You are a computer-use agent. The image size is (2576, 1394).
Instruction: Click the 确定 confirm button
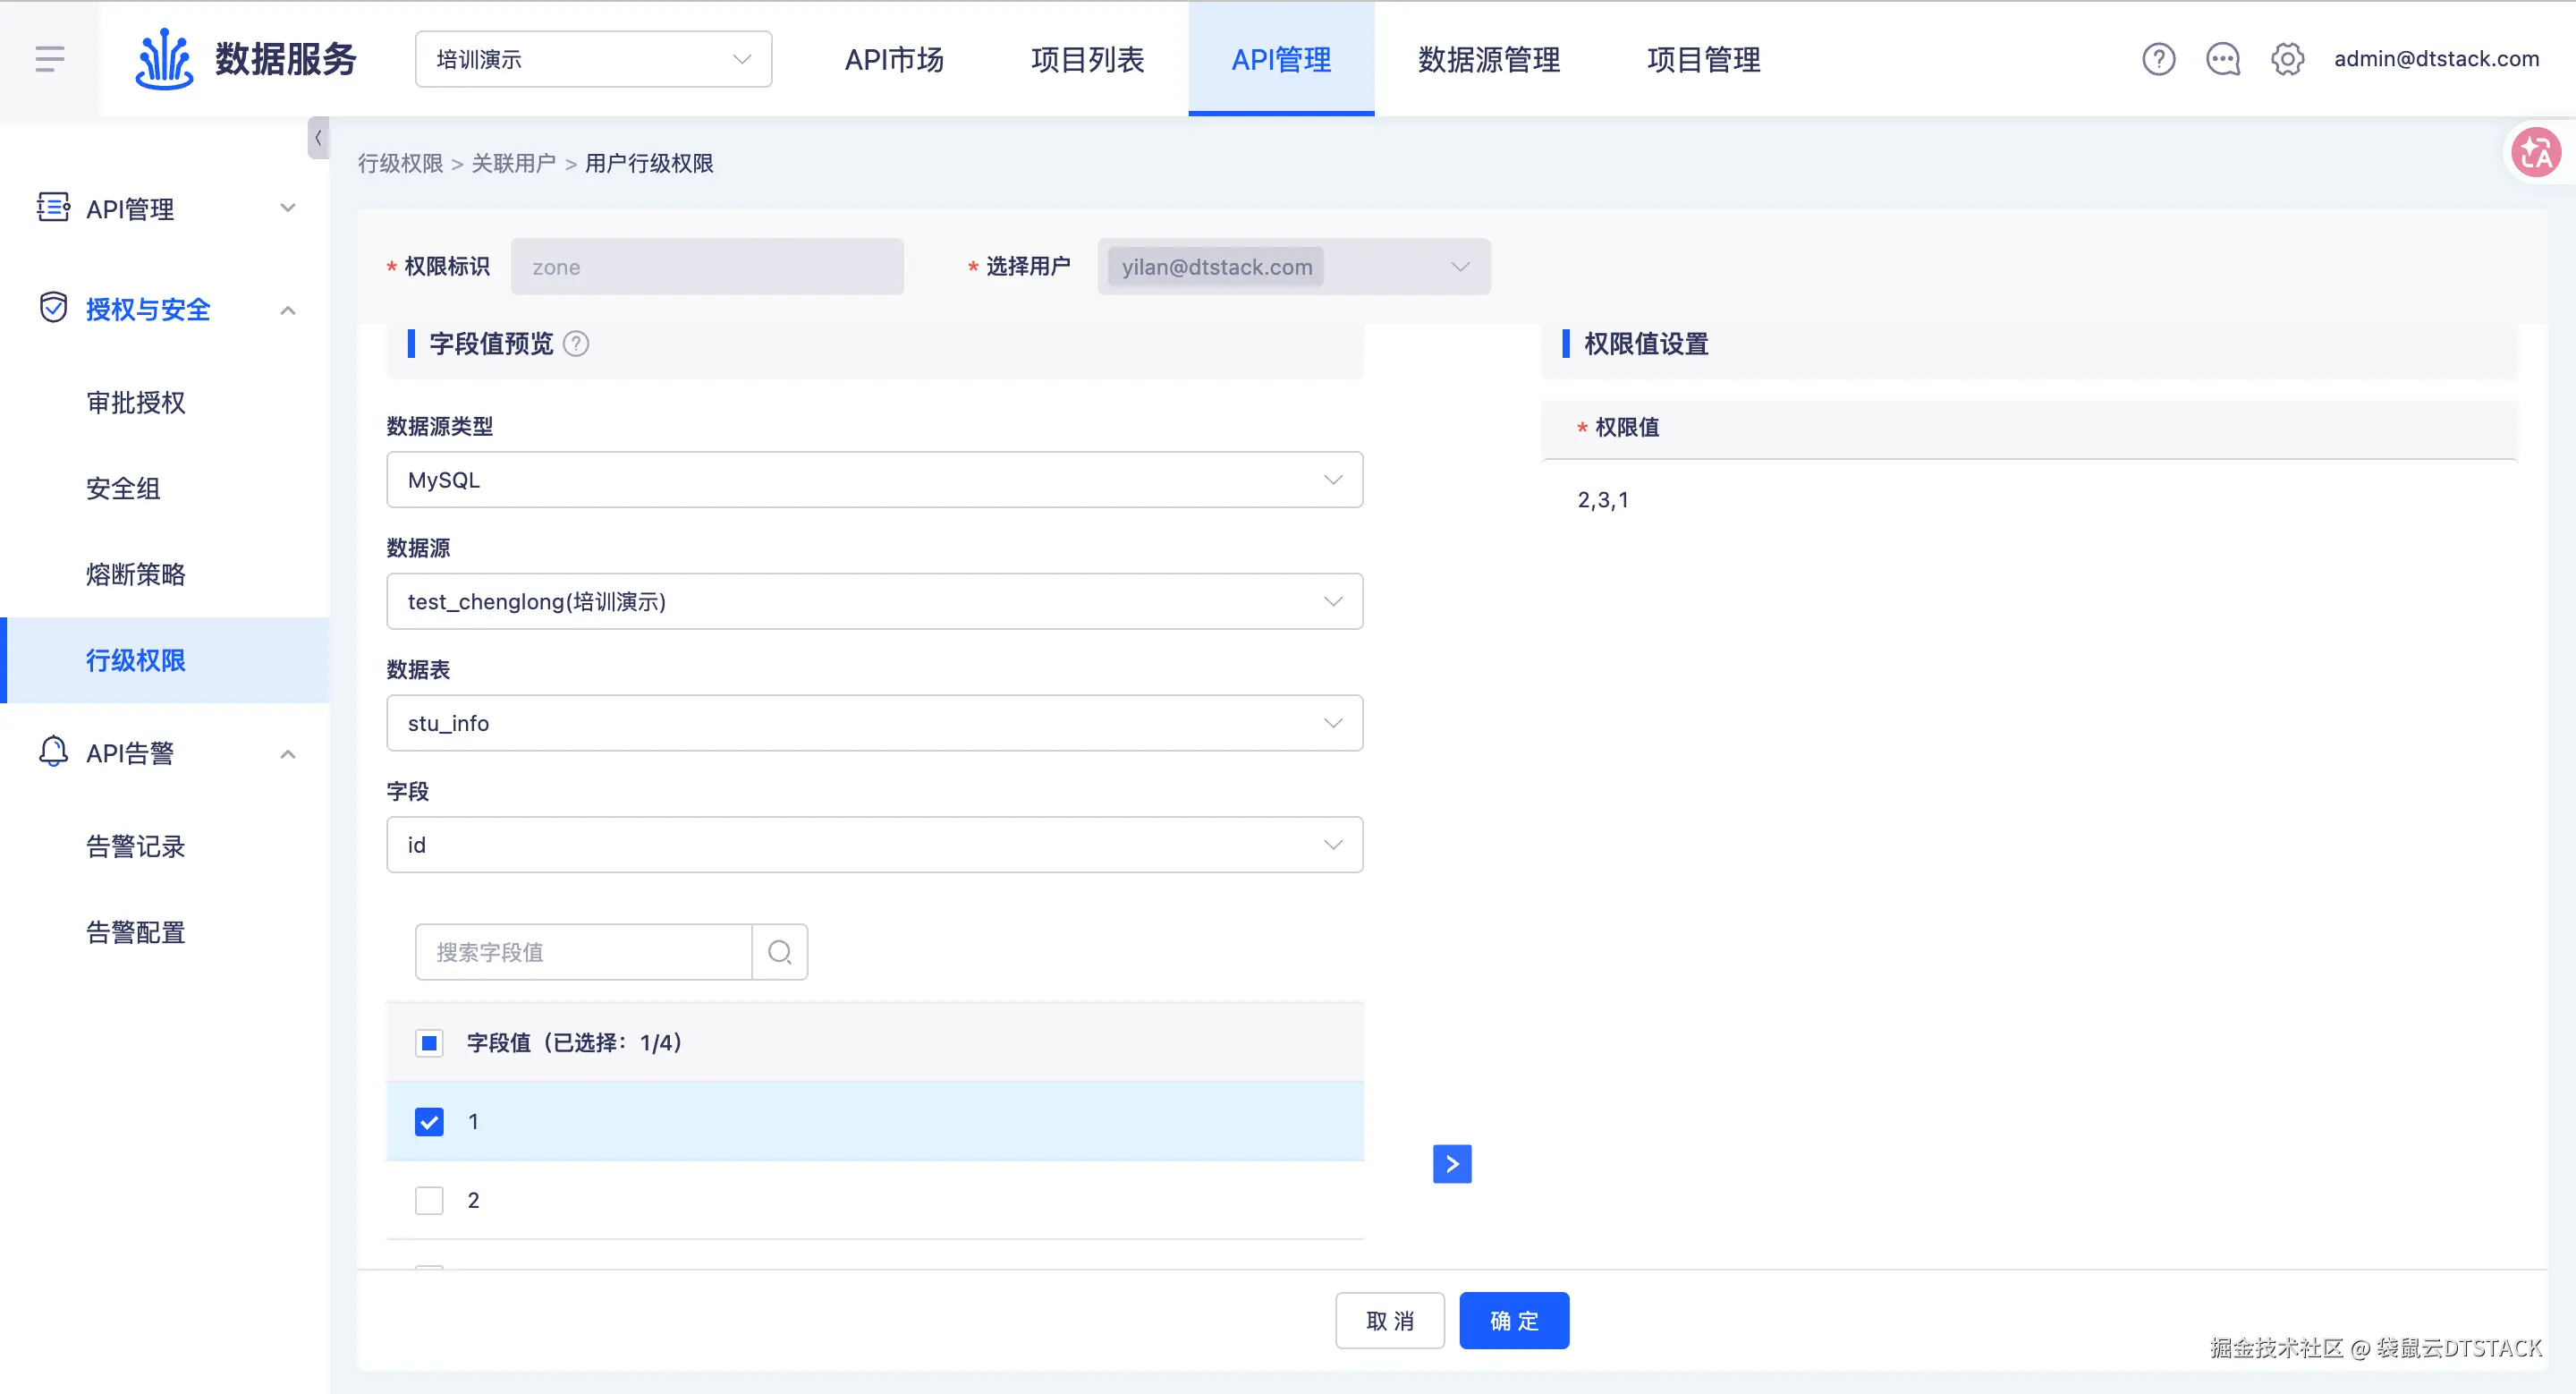click(1513, 1321)
